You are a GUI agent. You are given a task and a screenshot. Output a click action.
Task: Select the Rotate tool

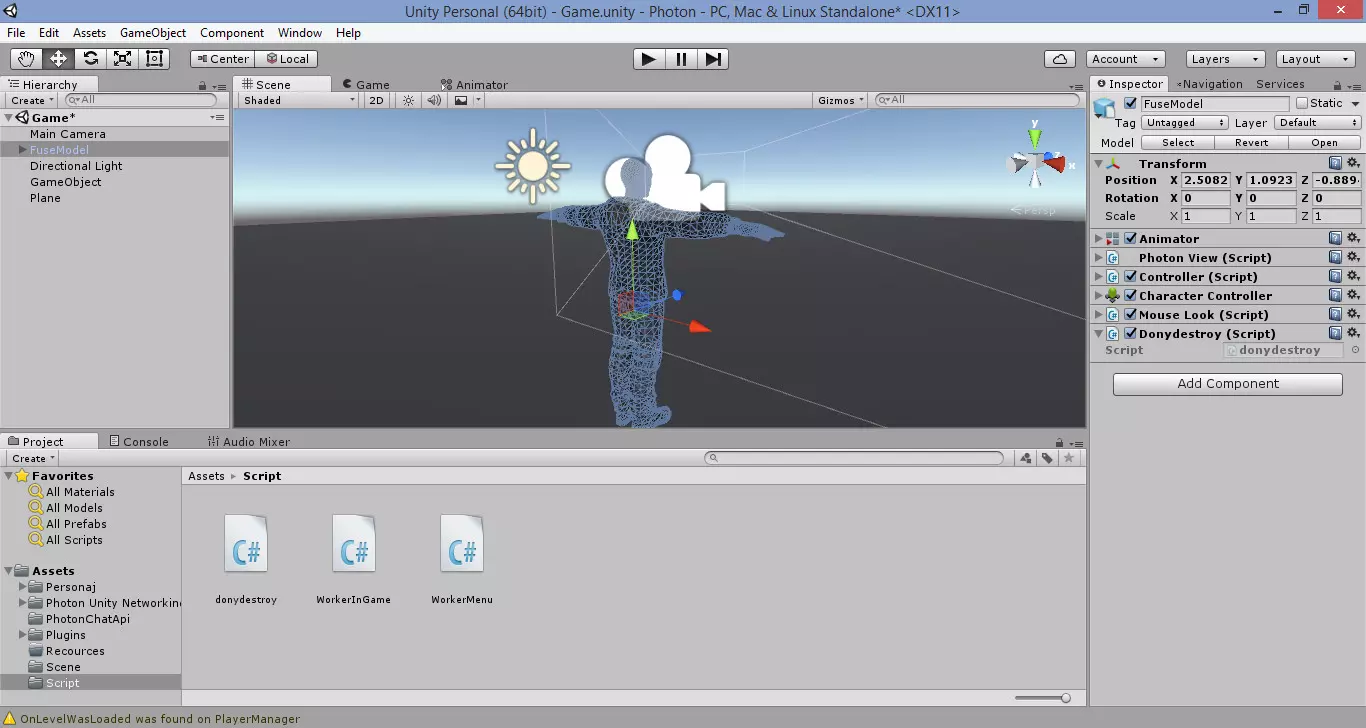click(90, 58)
